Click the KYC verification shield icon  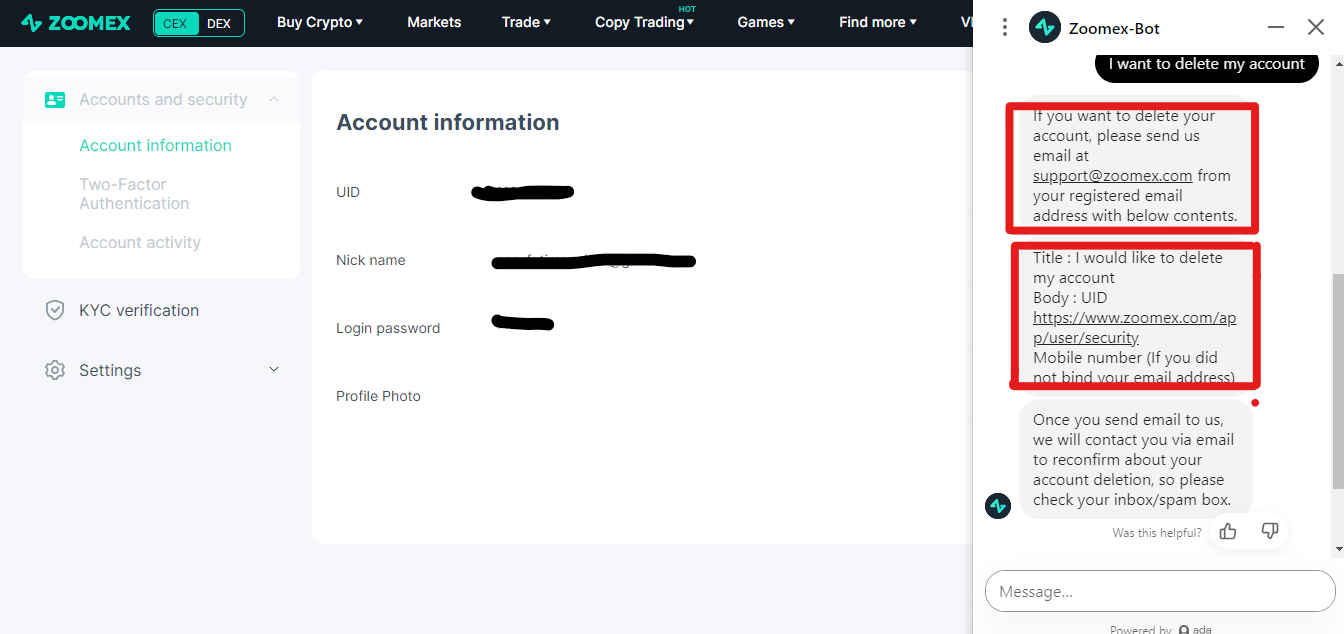[x=55, y=310]
